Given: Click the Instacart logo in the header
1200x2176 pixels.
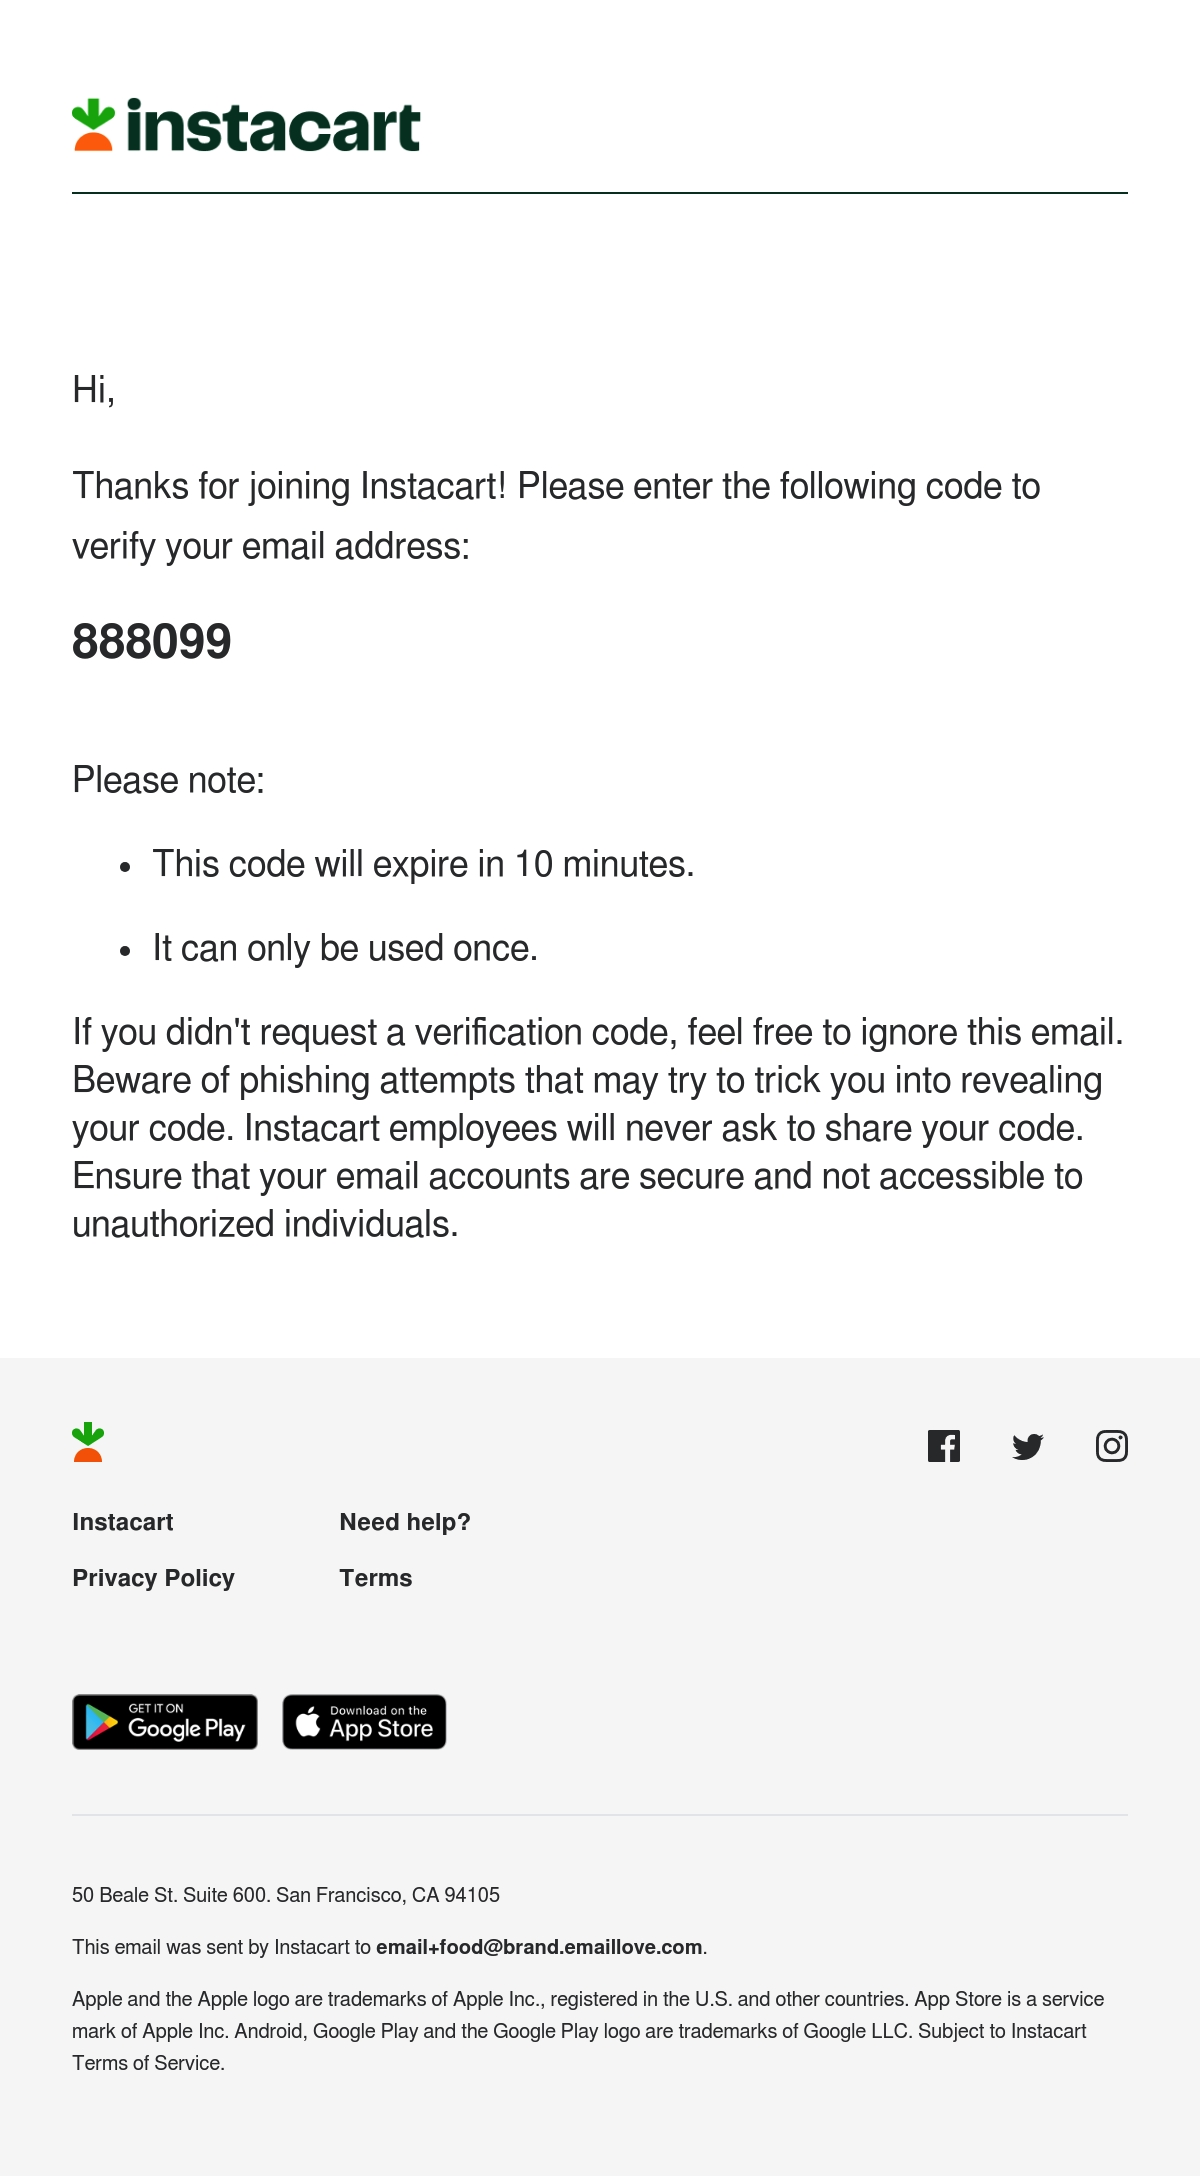Looking at the screenshot, I should click(x=246, y=126).
